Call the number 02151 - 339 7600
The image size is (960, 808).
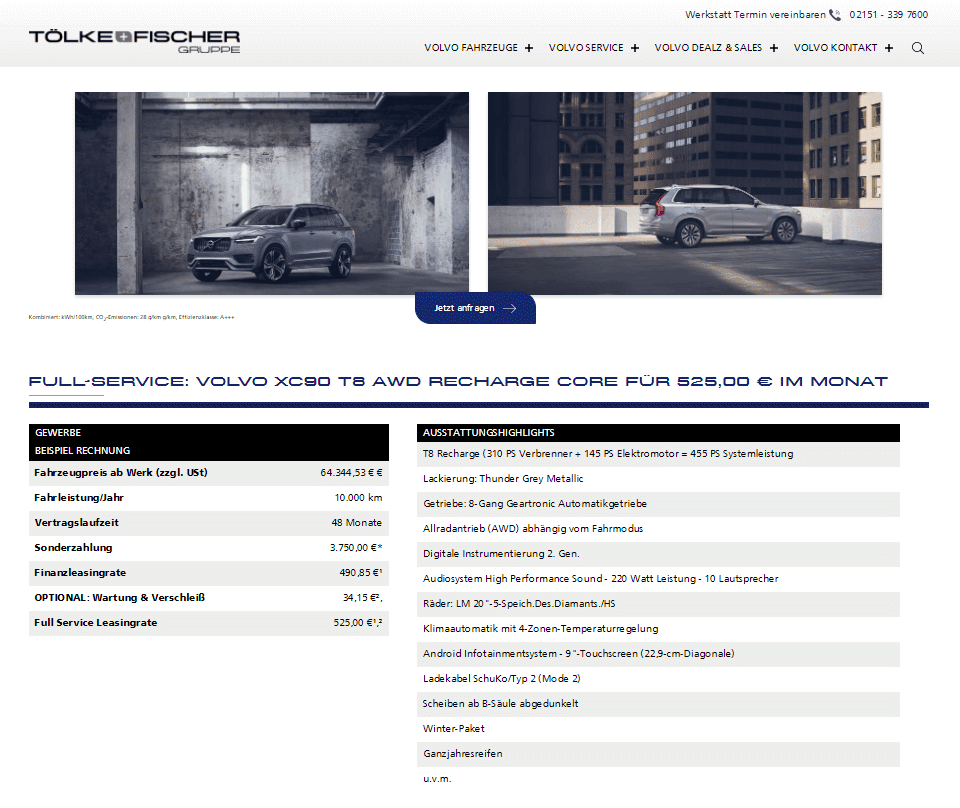[888, 15]
